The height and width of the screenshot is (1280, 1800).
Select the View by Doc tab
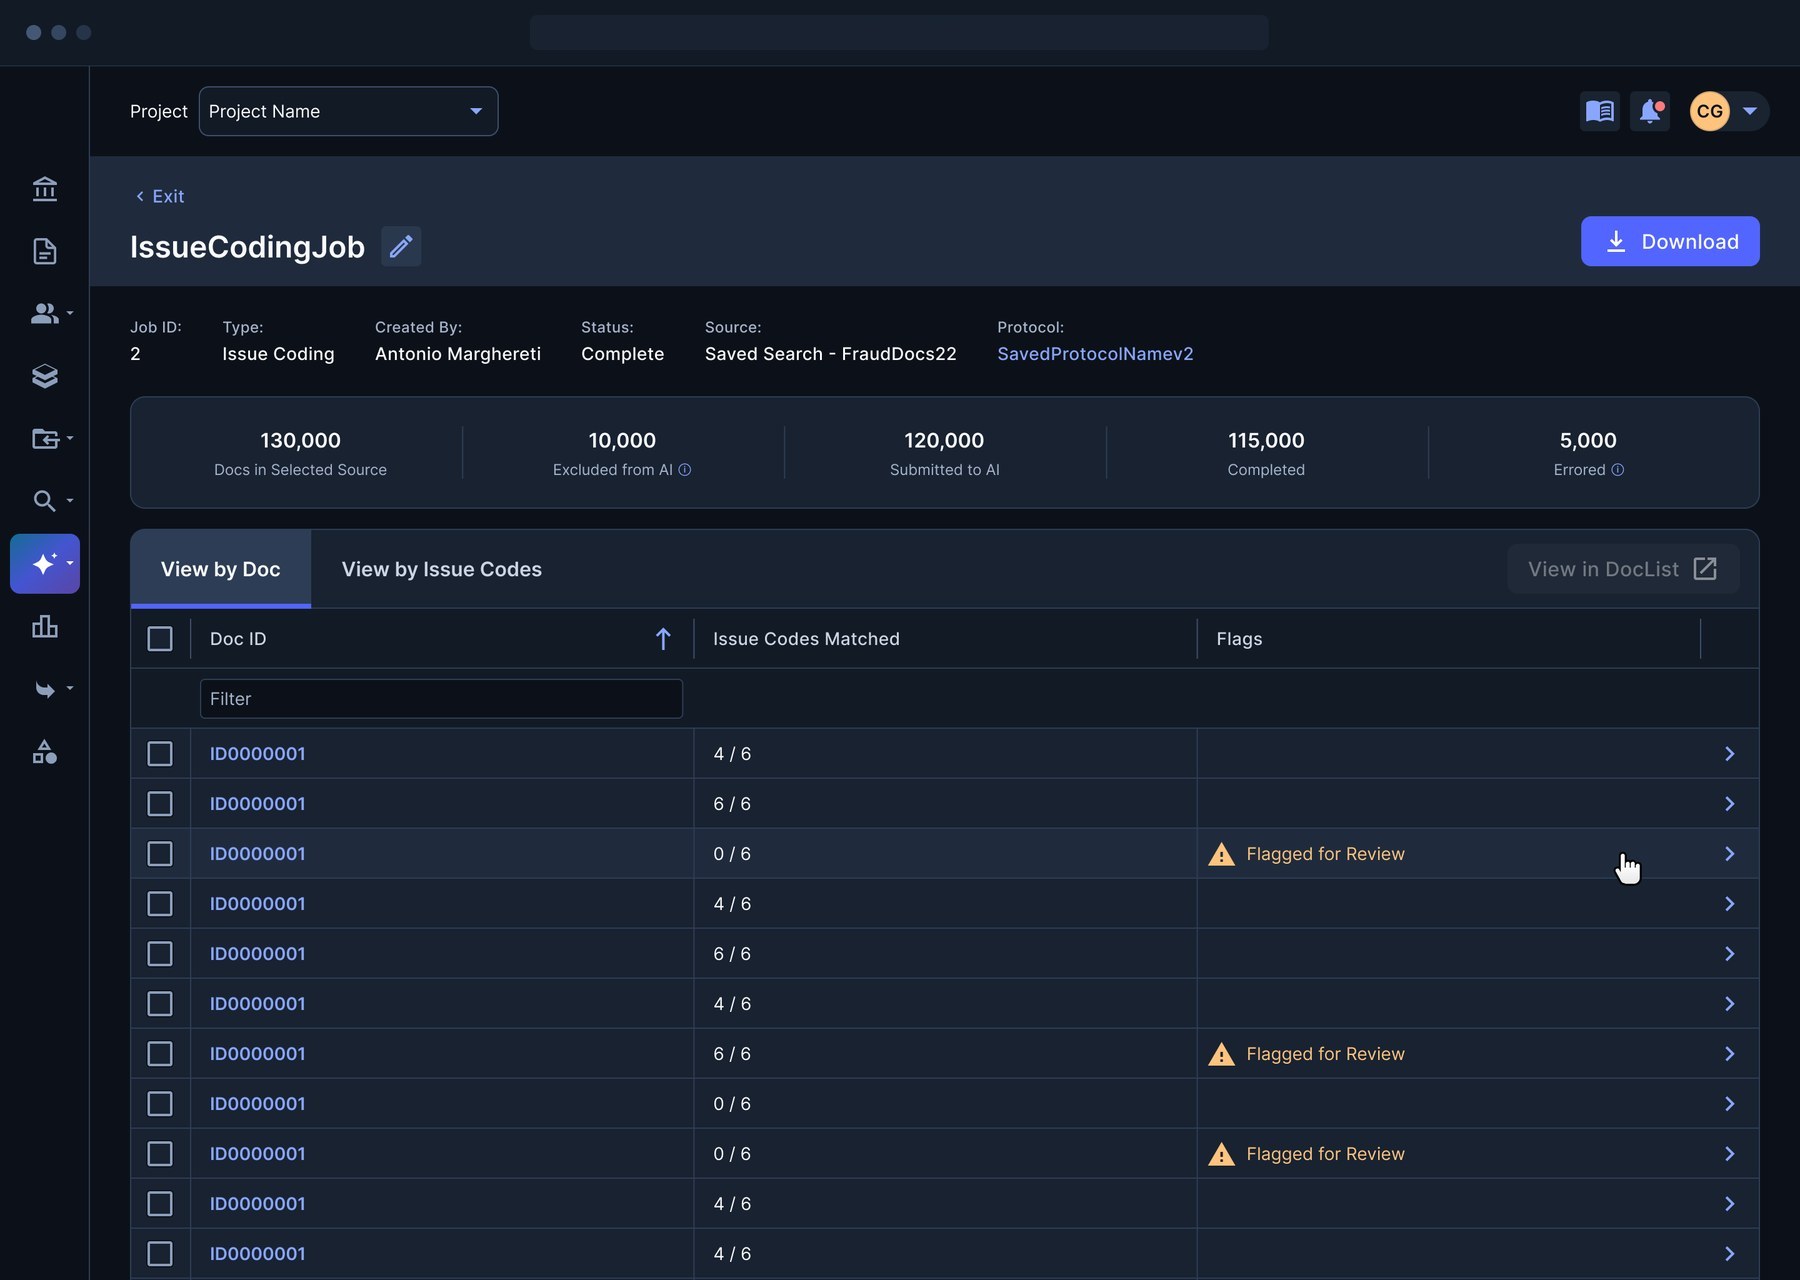coord(221,569)
